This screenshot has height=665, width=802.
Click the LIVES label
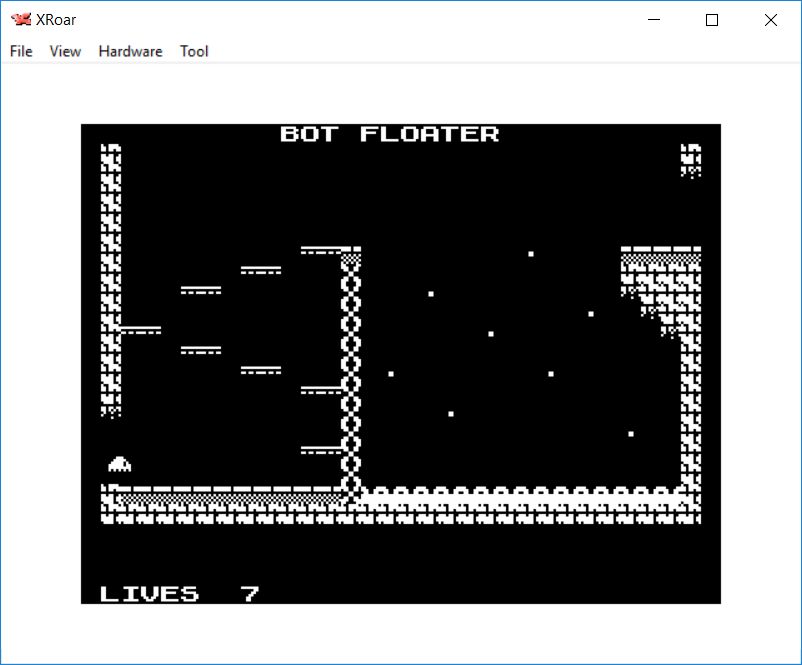tap(150, 594)
